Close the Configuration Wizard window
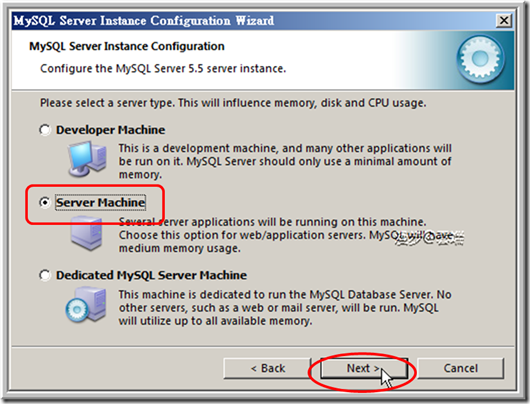This screenshot has height=404, width=530. (x=504, y=21)
